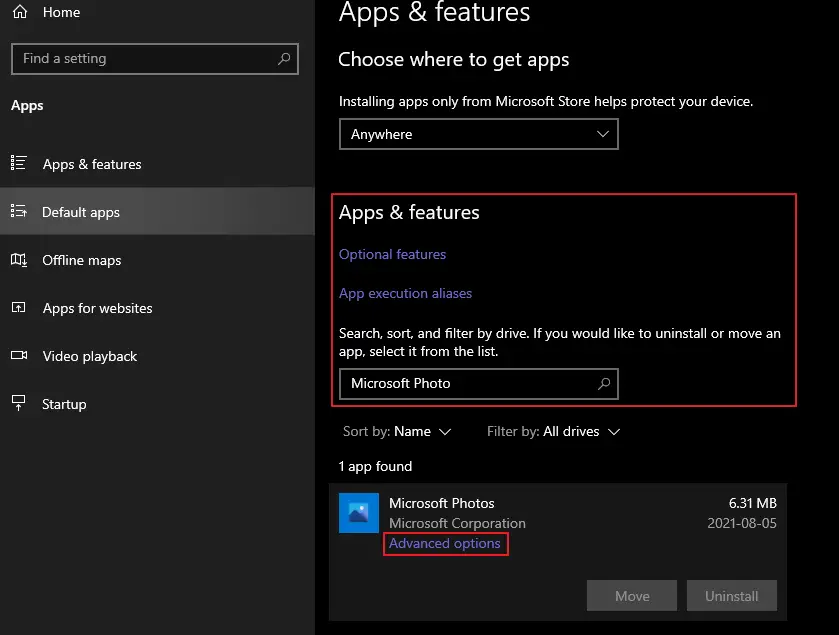The image size is (839, 635).
Task: Click the Microsoft Corporation publisher text
Action: (x=457, y=523)
